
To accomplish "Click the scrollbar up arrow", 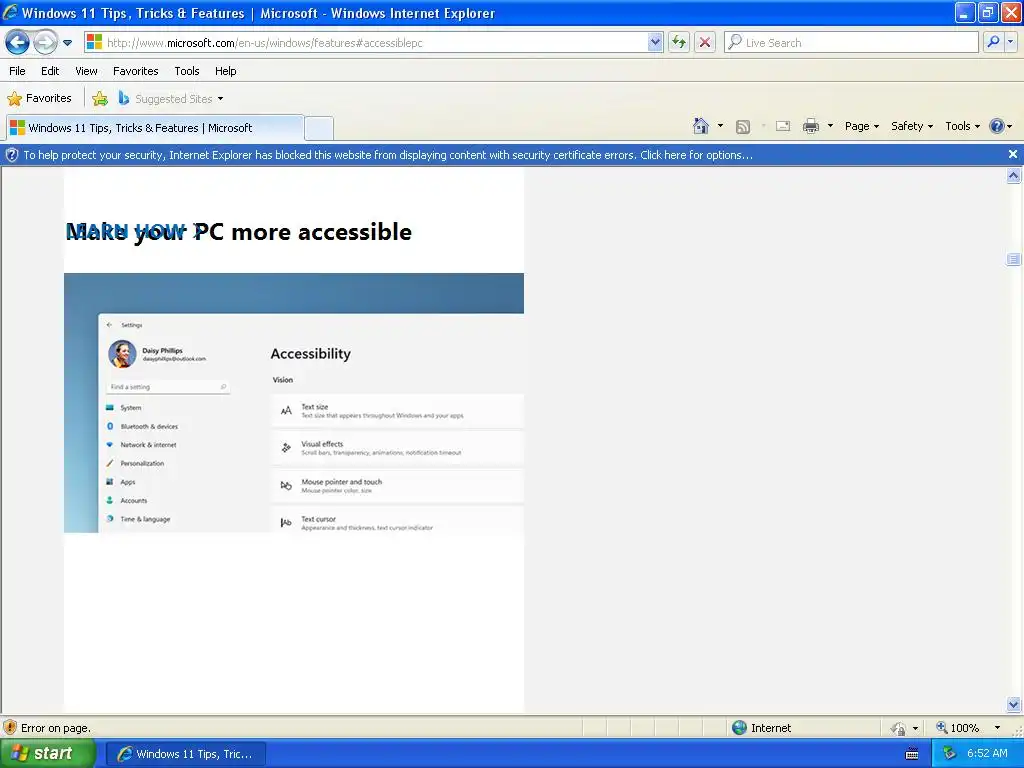I will click(x=1014, y=175).
